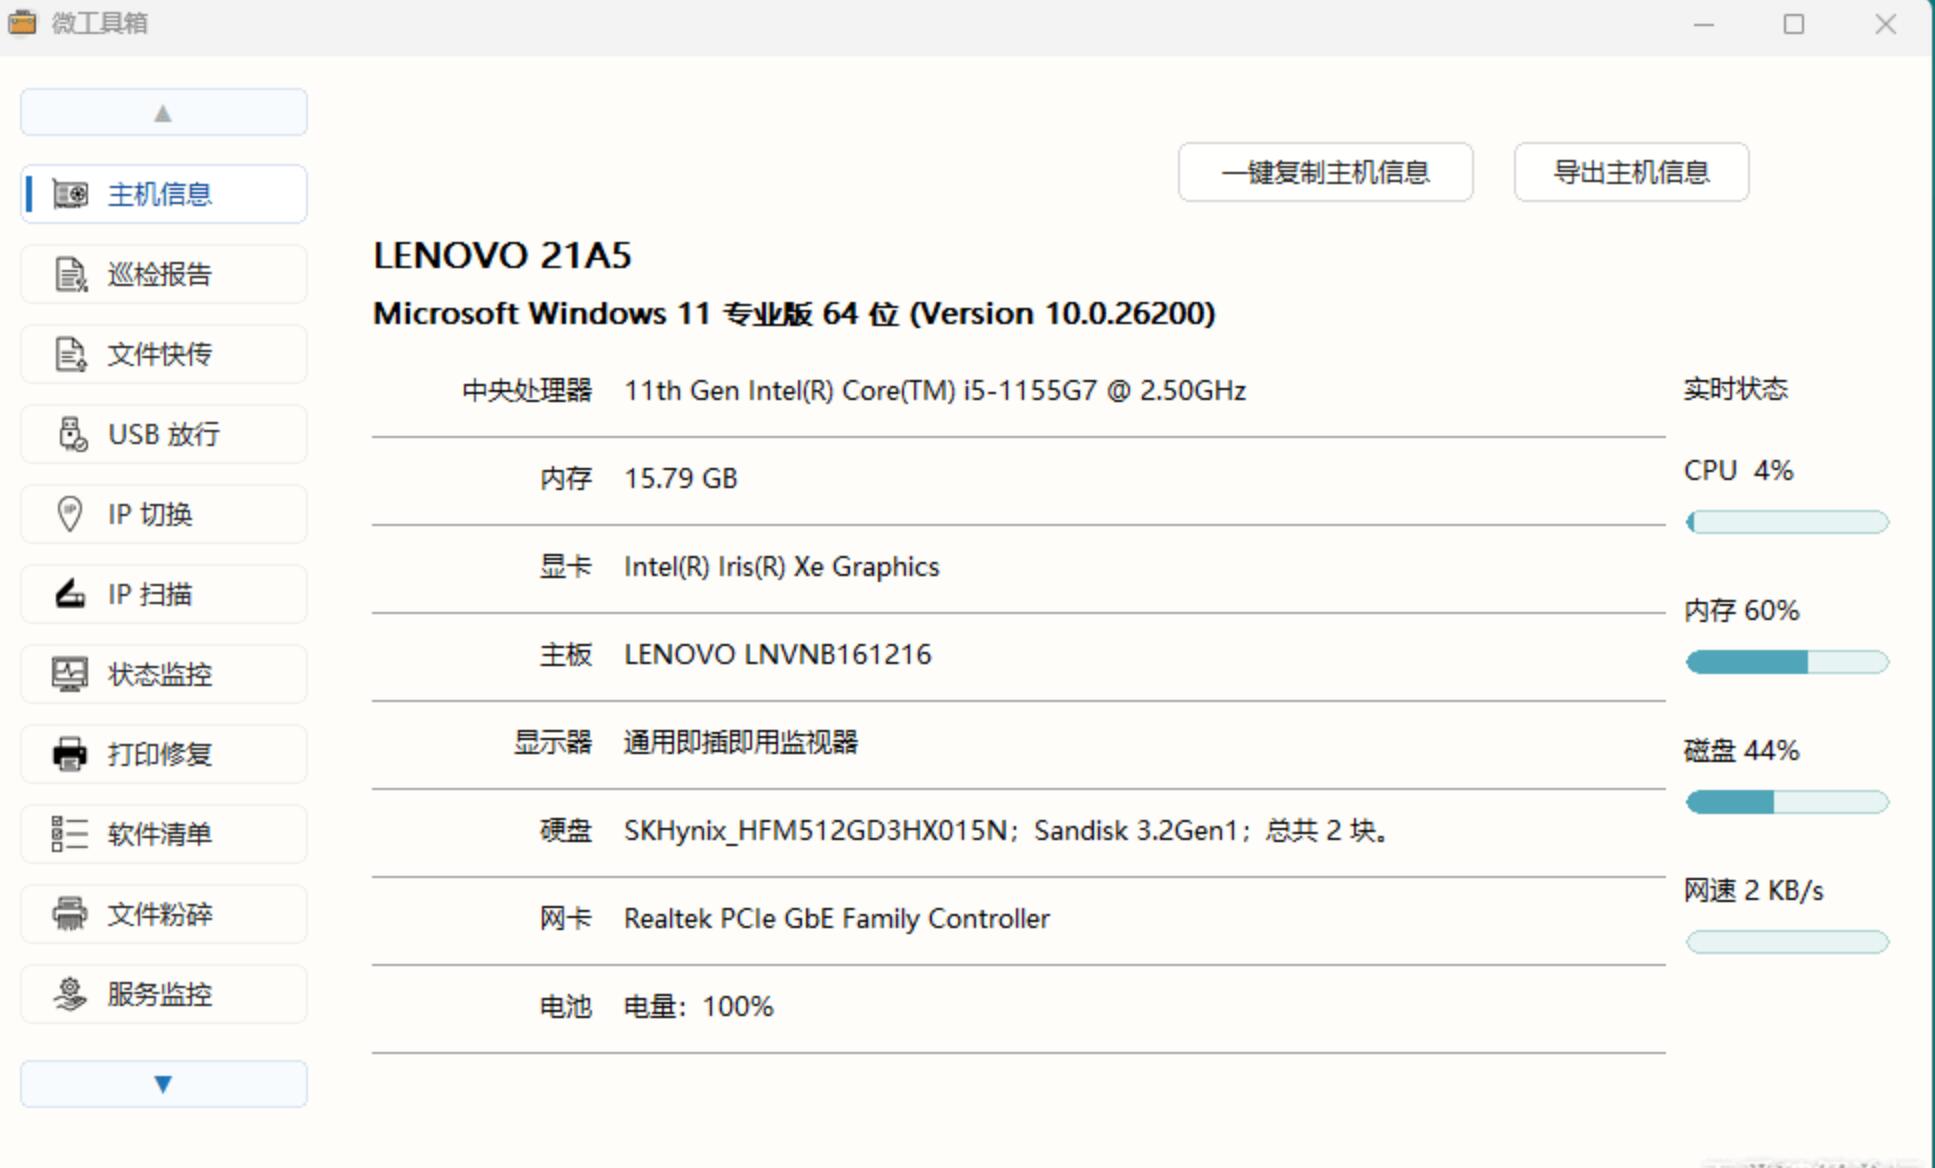Click Intel(R) Iris(R) Xe Graphics text
Image resolution: width=1935 pixels, height=1168 pixels.
pyautogui.click(x=782, y=566)
